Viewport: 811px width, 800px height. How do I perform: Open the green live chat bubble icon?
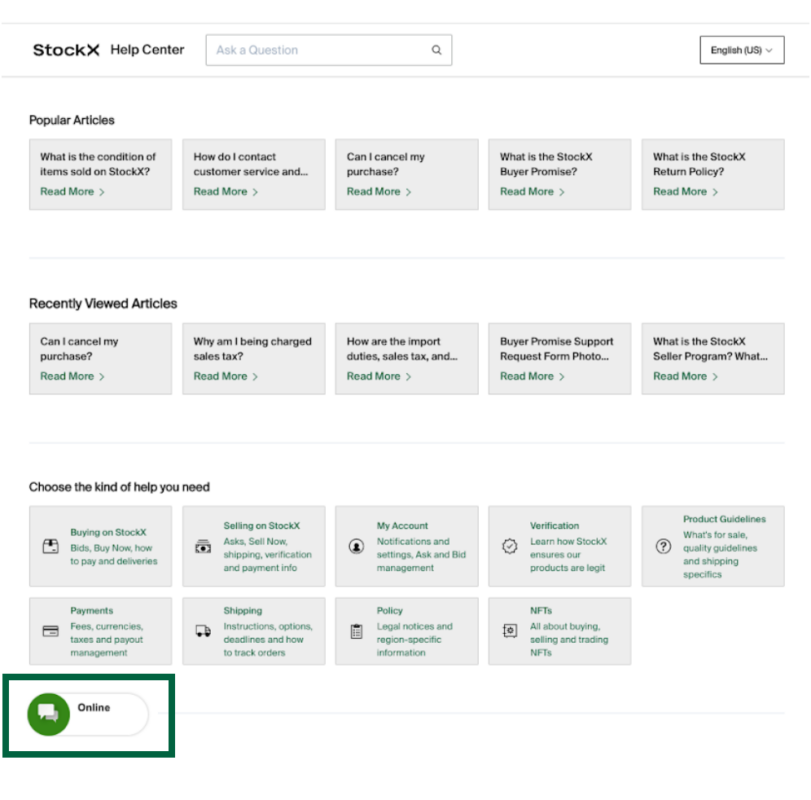[47, 713]
